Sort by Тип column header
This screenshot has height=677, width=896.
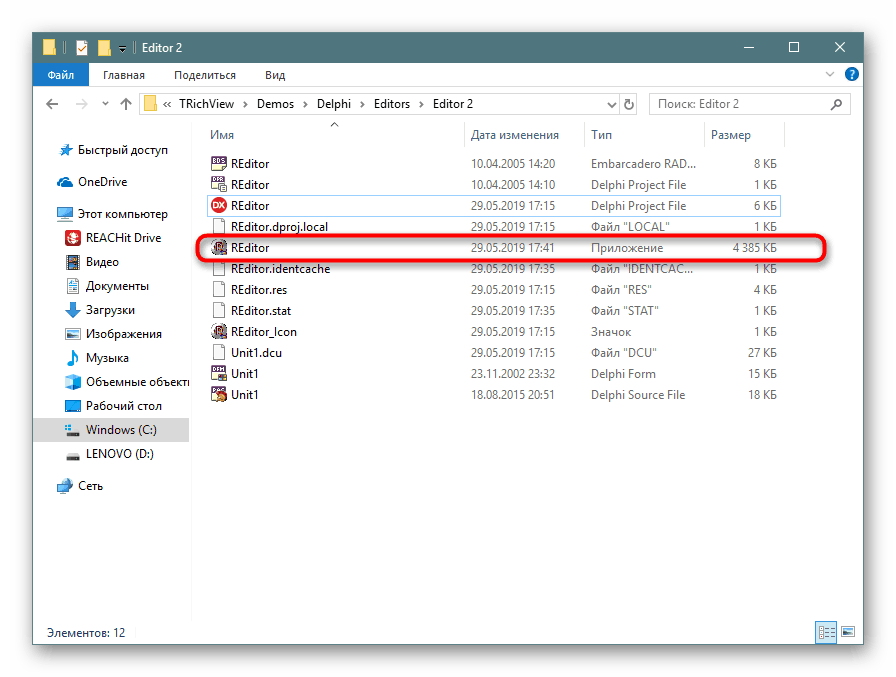coord(601,135)
